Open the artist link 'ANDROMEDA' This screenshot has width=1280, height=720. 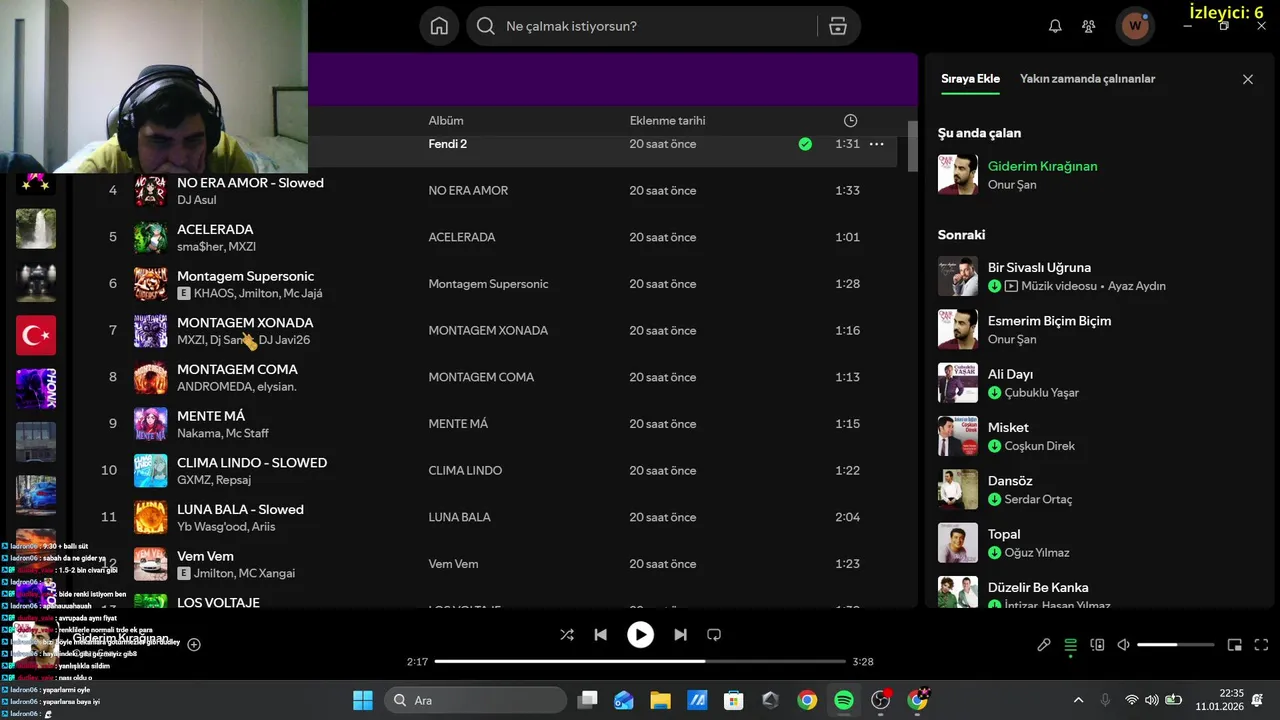(x=214, y=387)
